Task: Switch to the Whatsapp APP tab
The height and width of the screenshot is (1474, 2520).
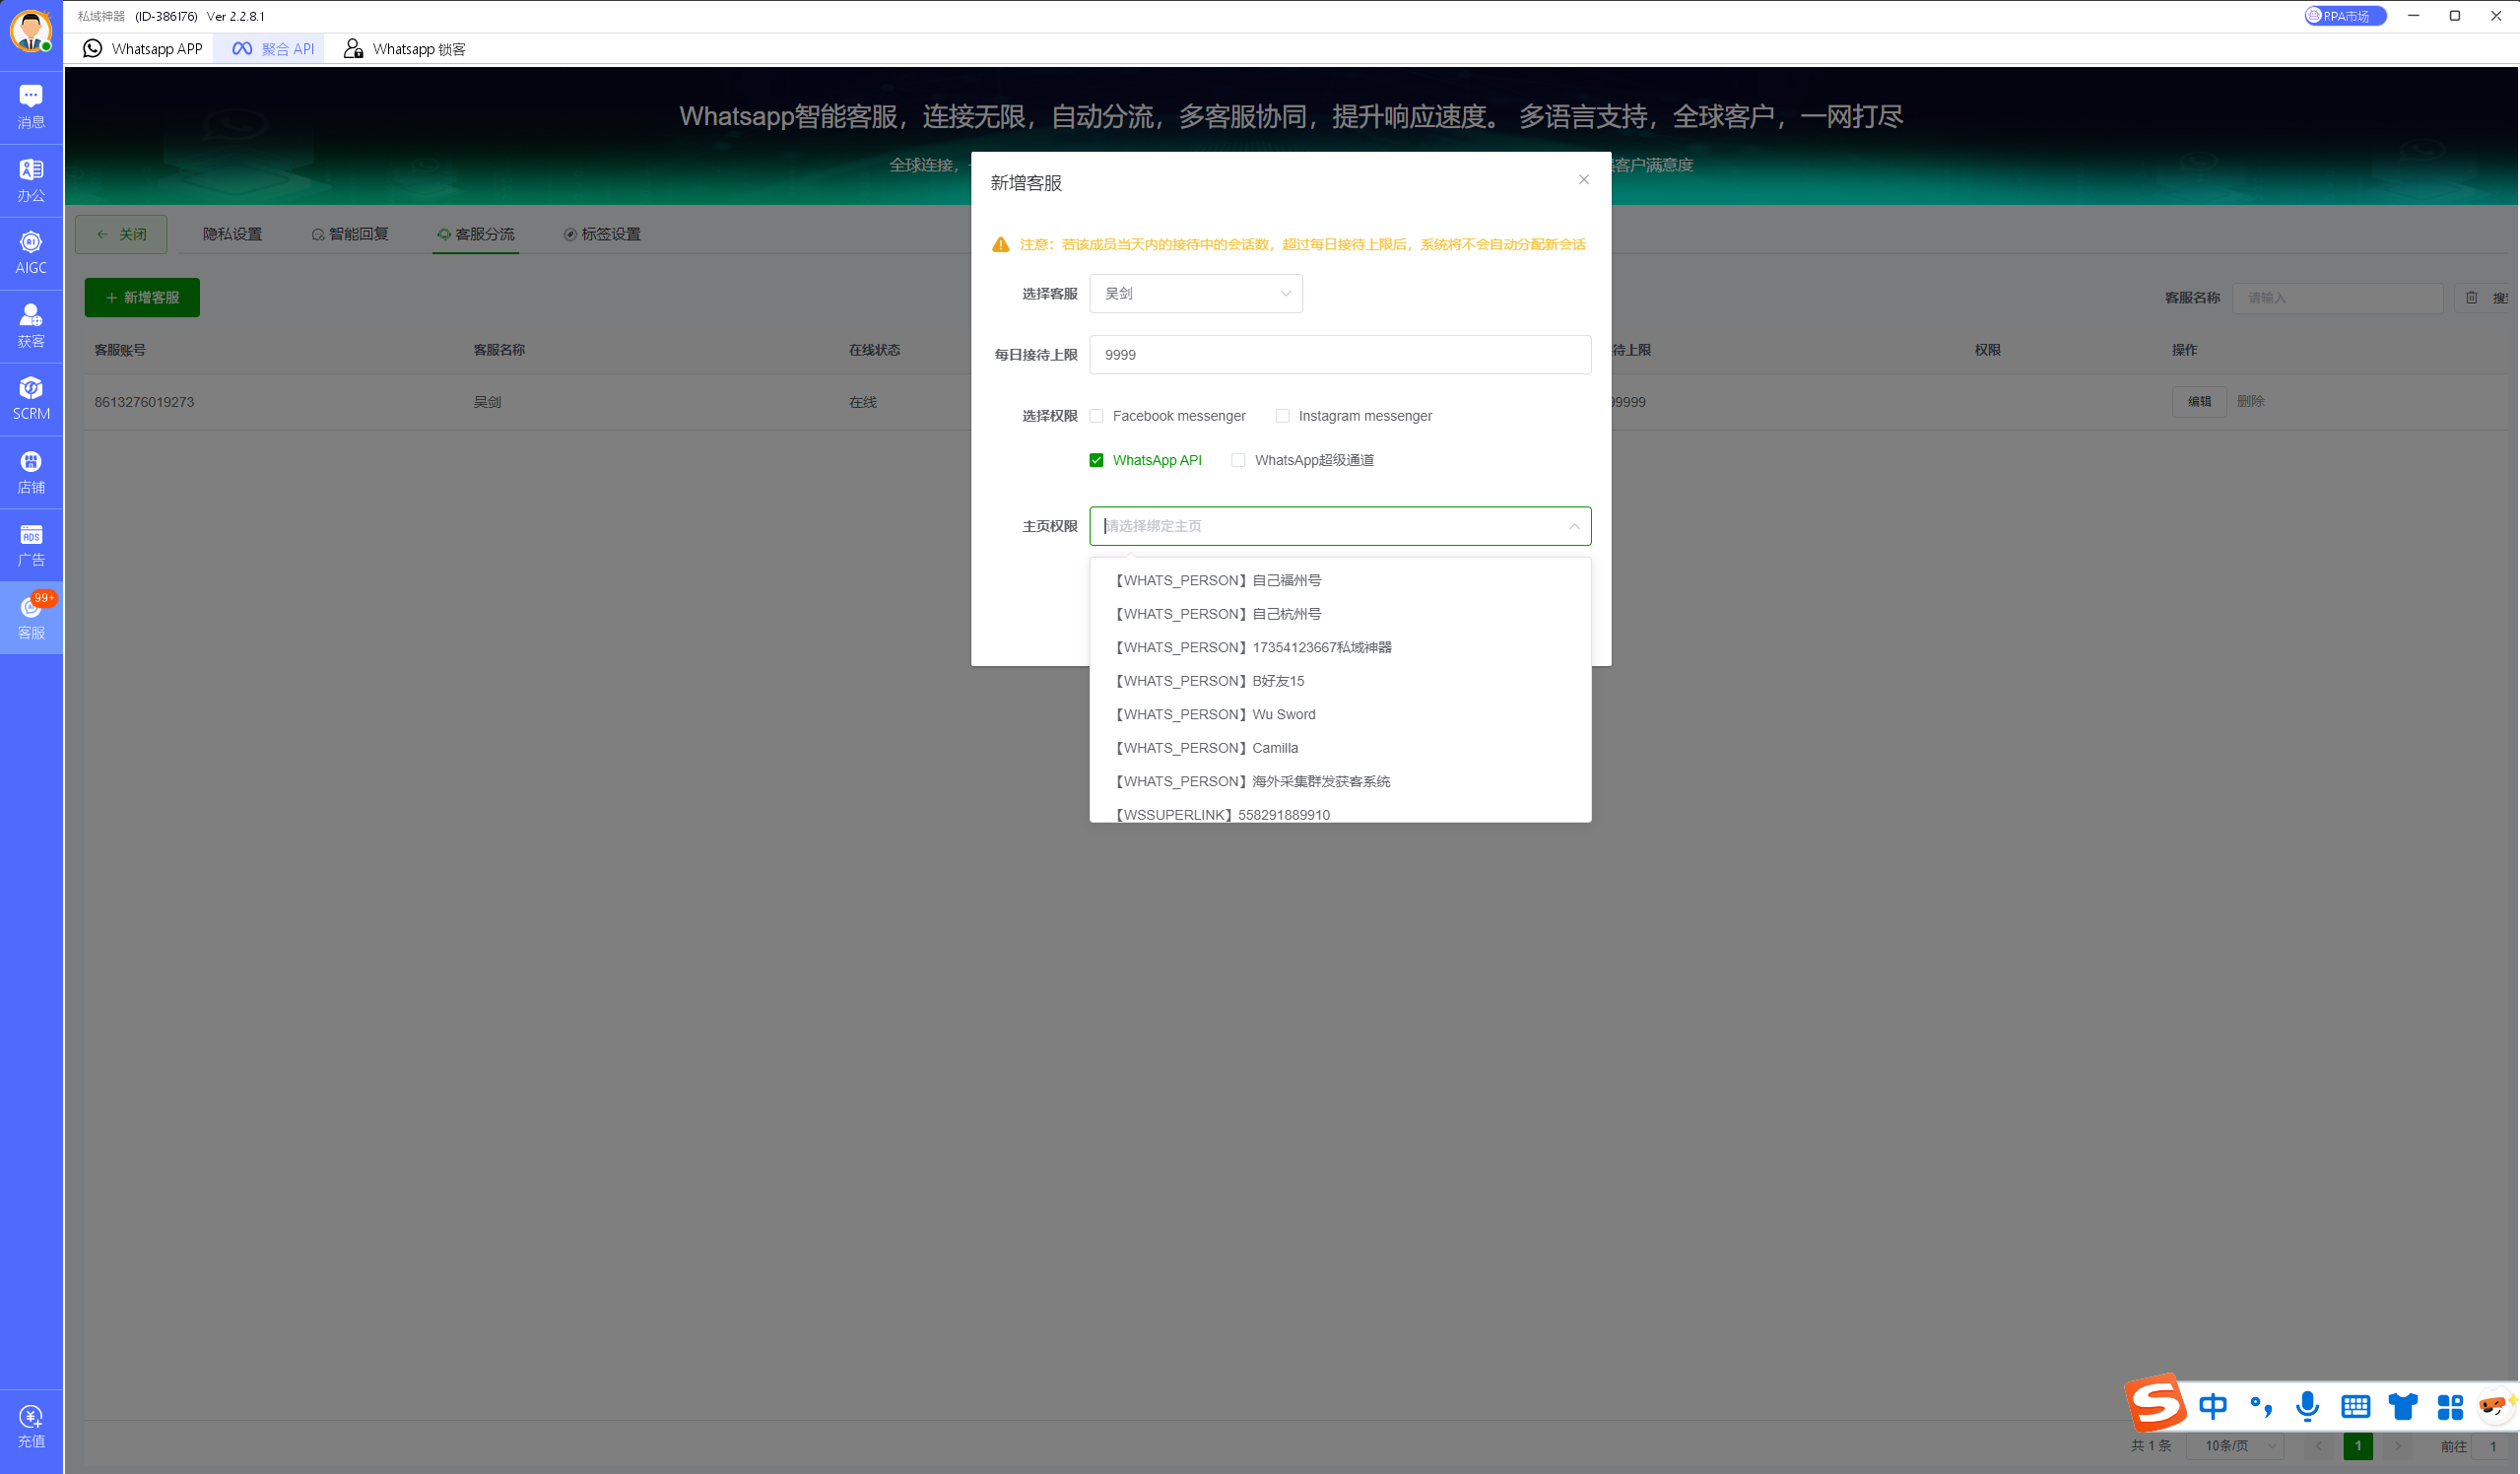Action: (x=143, y=48)
